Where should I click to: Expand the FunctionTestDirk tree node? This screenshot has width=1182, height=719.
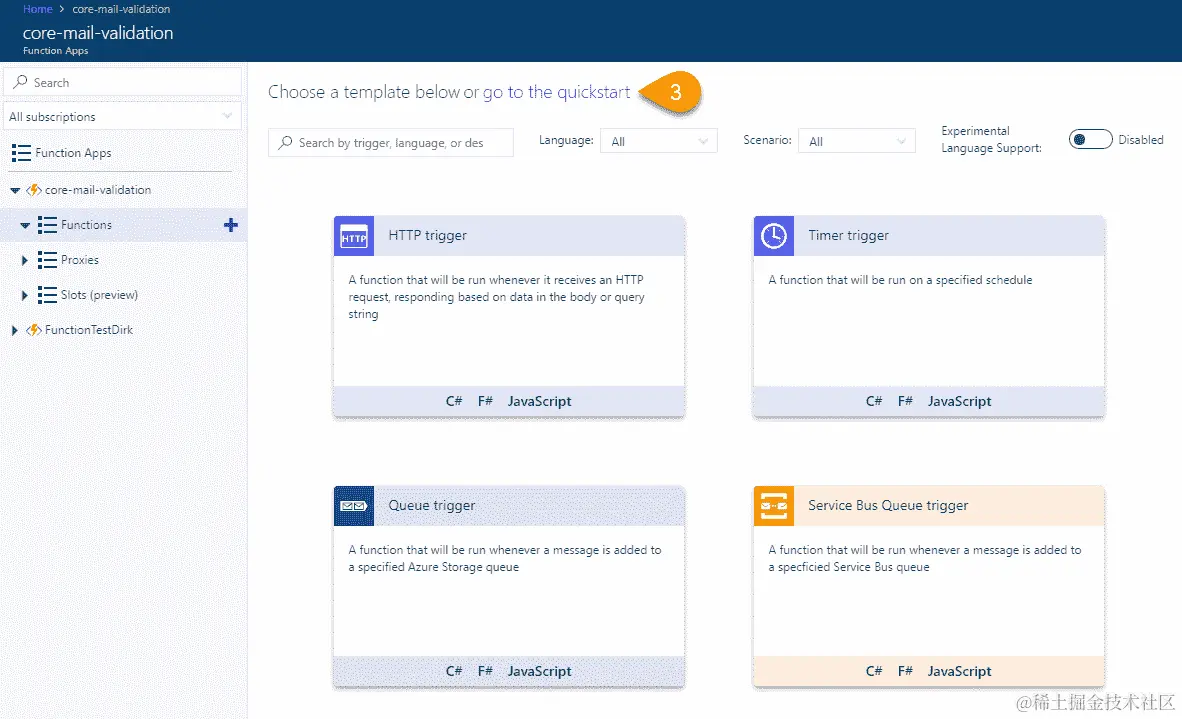click(x=14, y=330)
